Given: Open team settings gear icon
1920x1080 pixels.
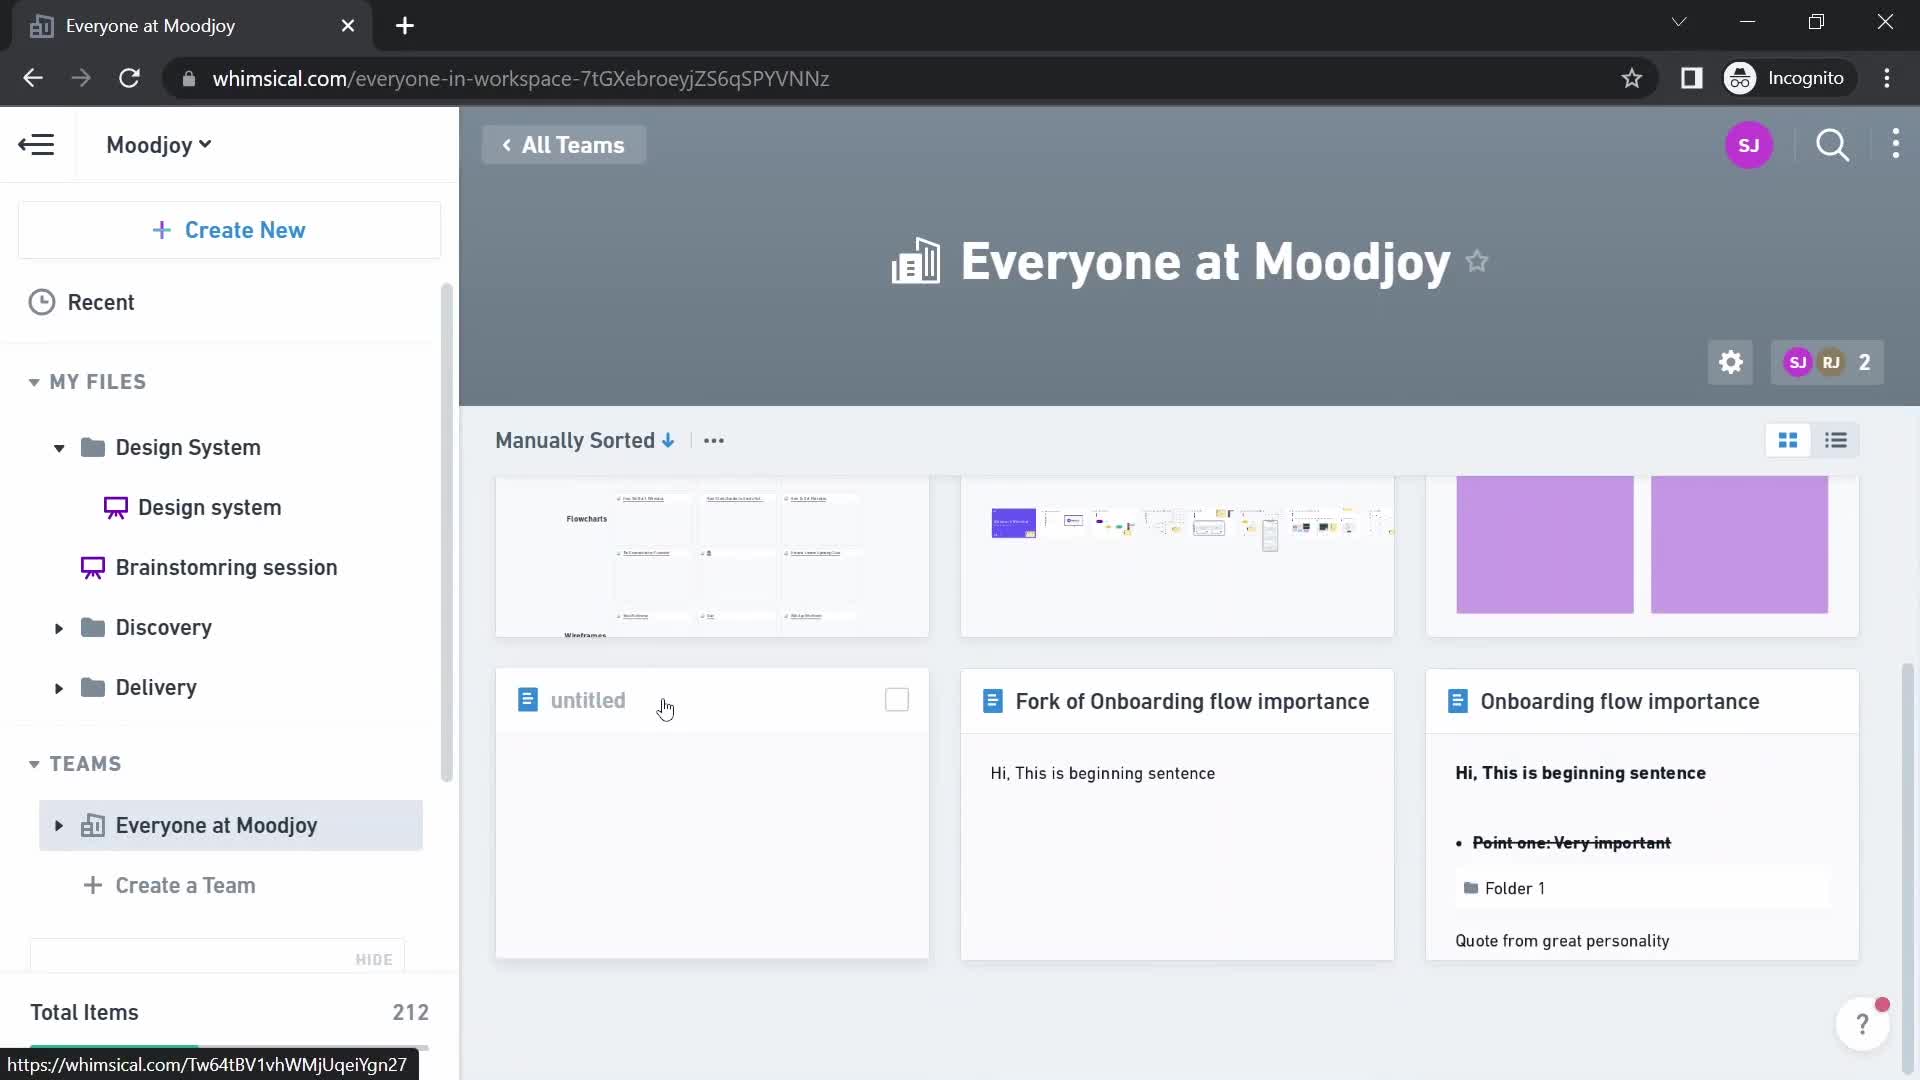Looking at the screenshot, I should coord(1731,362).
